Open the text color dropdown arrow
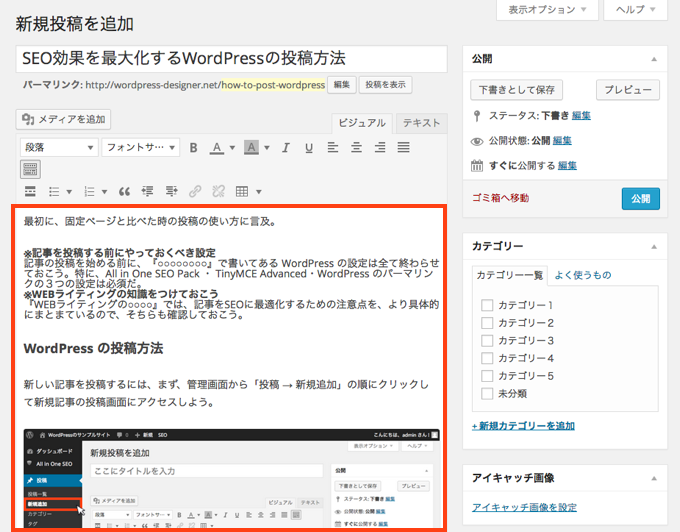This screenshot has width=680, height=532. (x=232, y=148)
